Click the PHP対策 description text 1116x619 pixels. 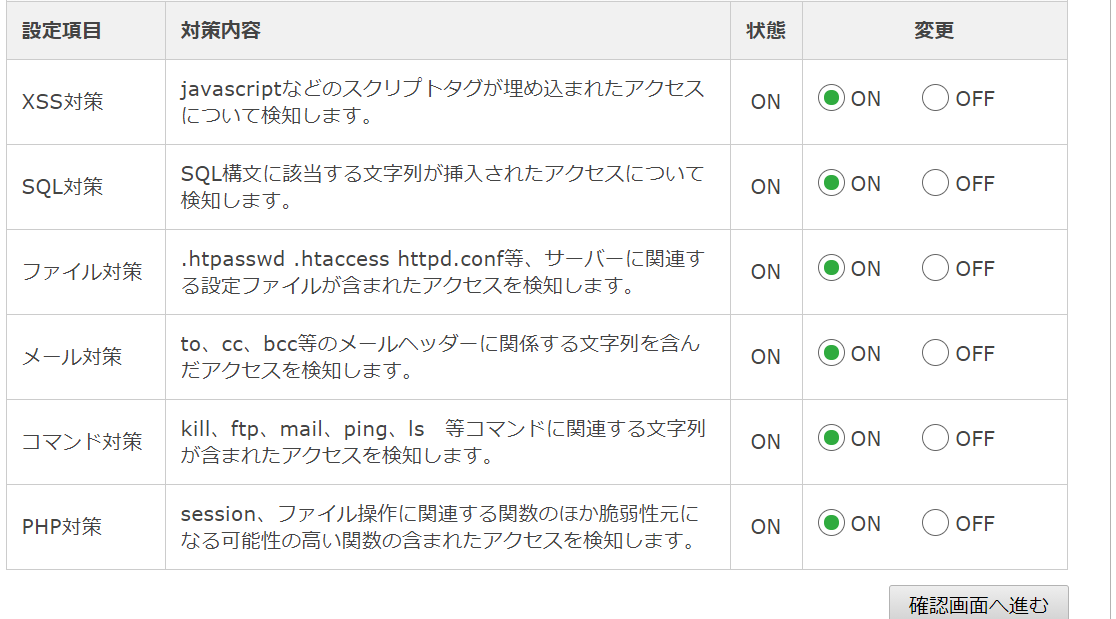pyautogui.click(x=441, y=527)
